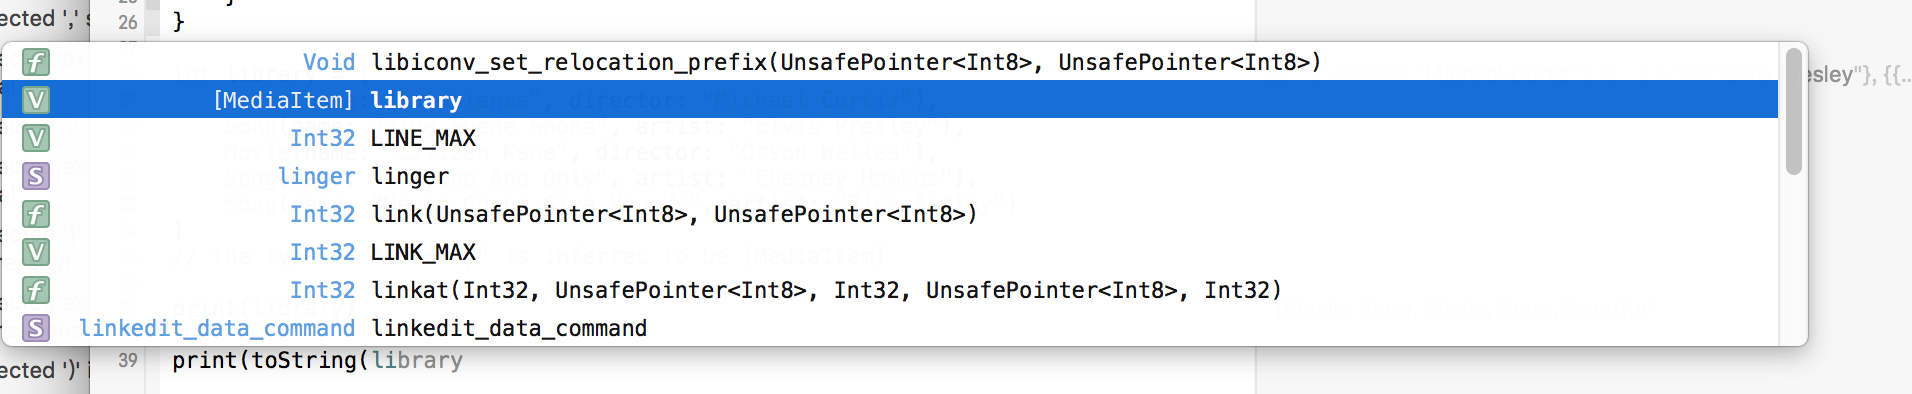Click the function icon beside link

point(36,214)
